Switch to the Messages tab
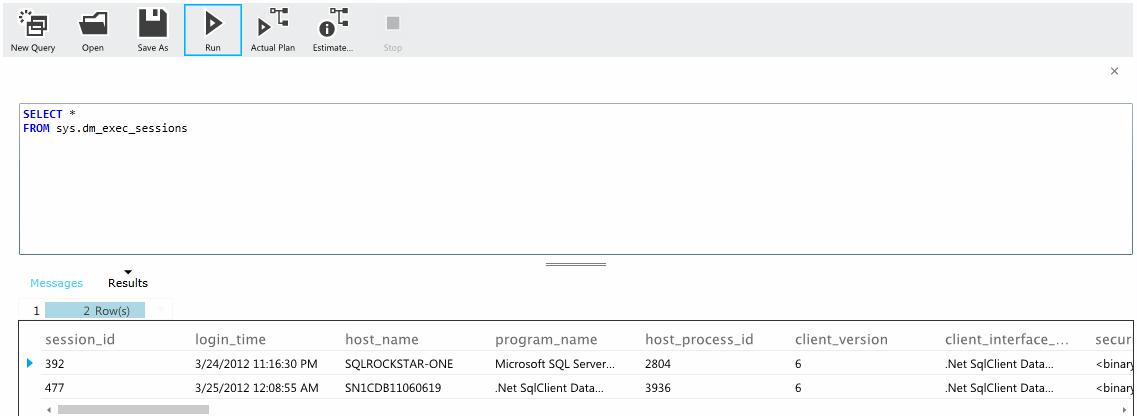The height and width of the screenshot is (416, 1137). coord(57,283)
